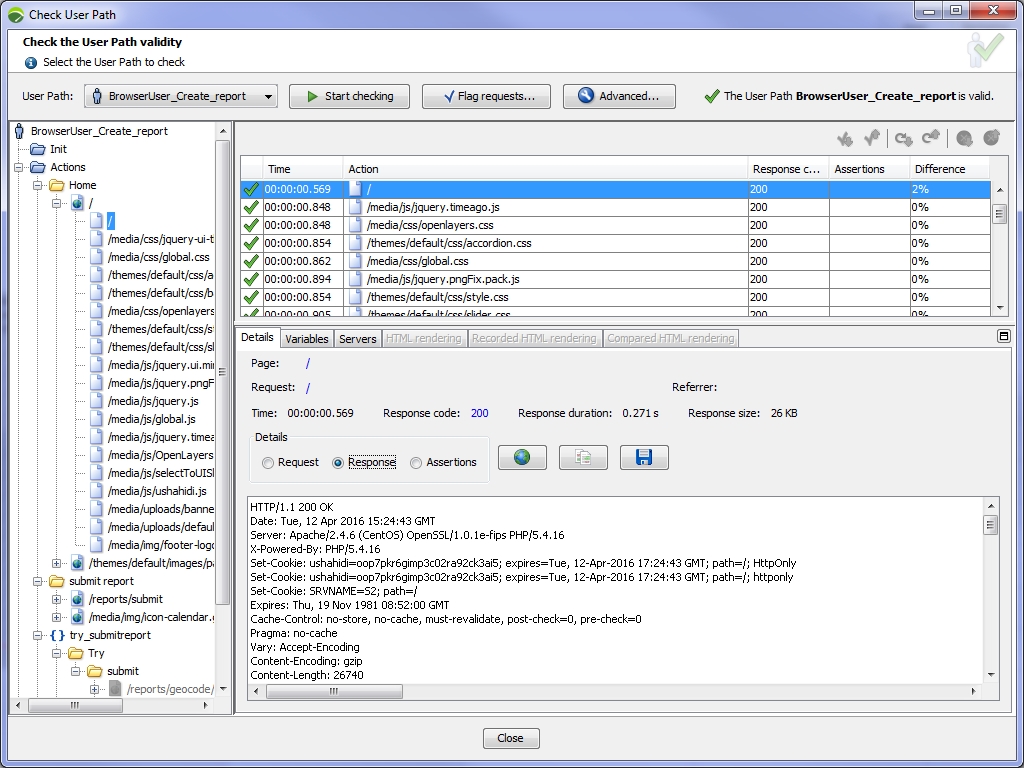Viewport: 1024px width, 768px height.
Task: Save the response using the disk icon
Action: tap(643, 456)
